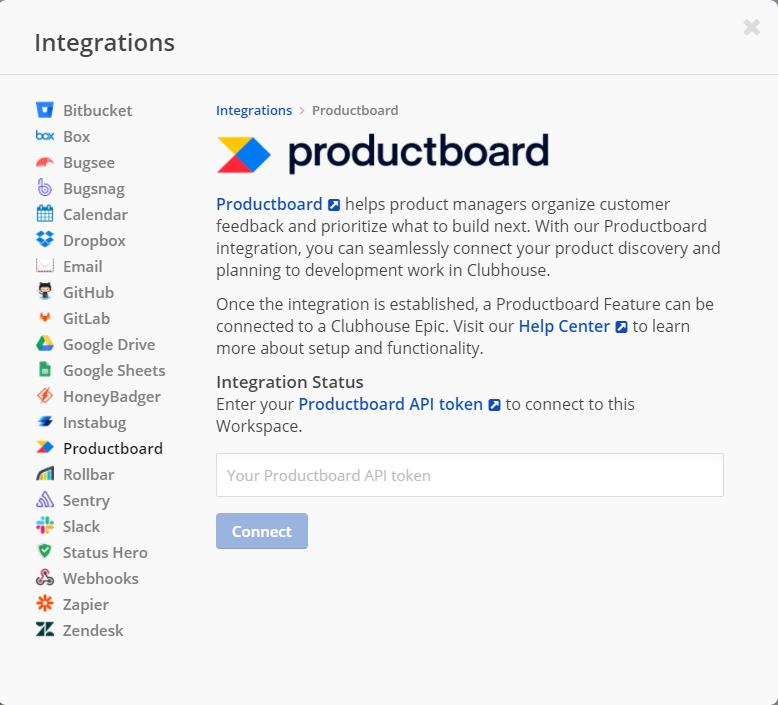This screenshot has height=705, width=778.
Task: Click the GitHub octocat icon
Action: point(45,292)
